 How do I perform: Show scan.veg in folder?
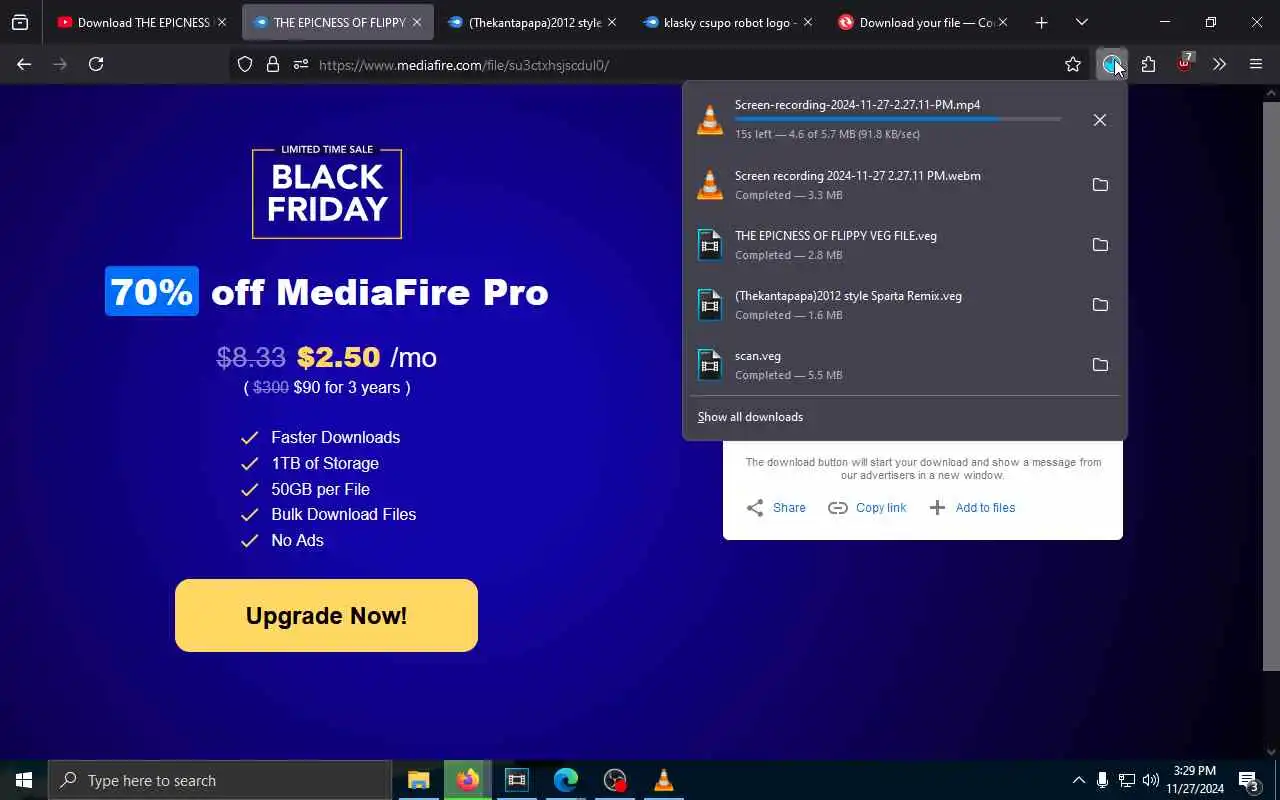coord(1100,365)
